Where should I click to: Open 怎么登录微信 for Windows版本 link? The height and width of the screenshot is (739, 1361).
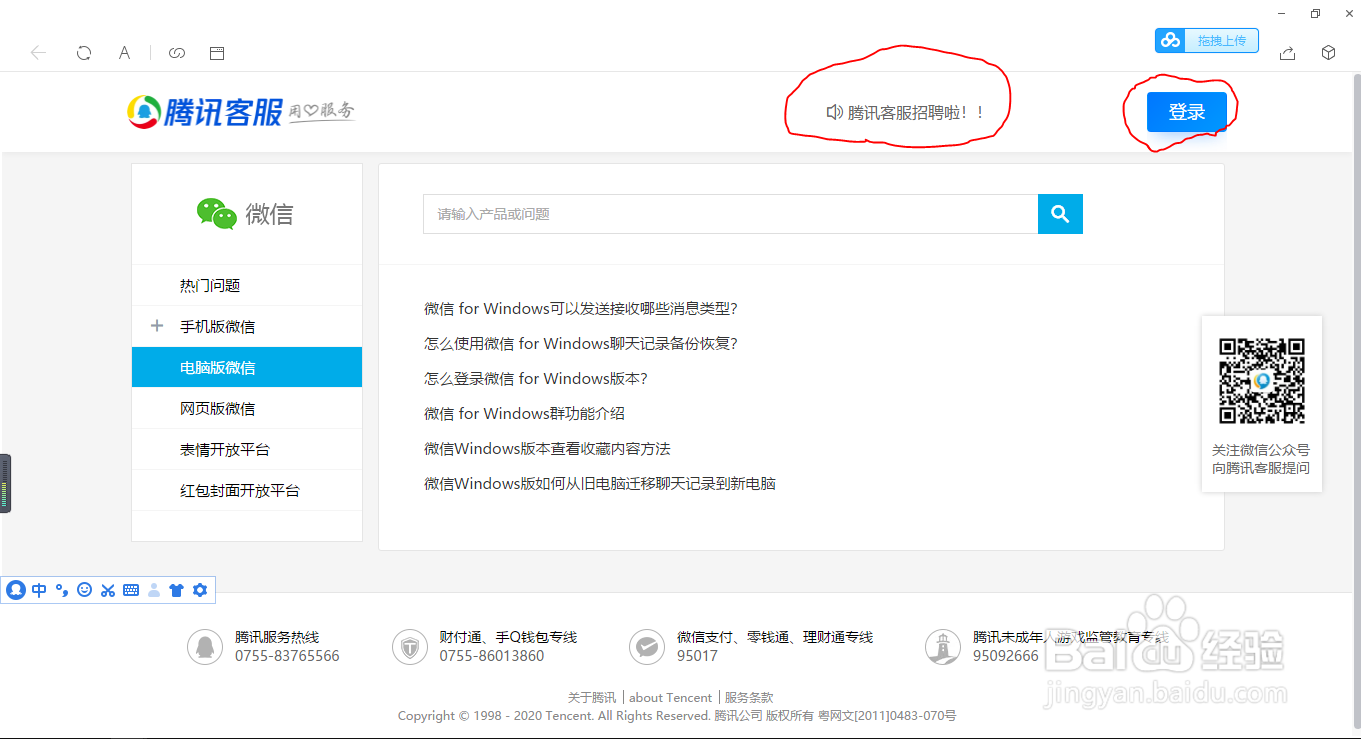click(536, 379)
